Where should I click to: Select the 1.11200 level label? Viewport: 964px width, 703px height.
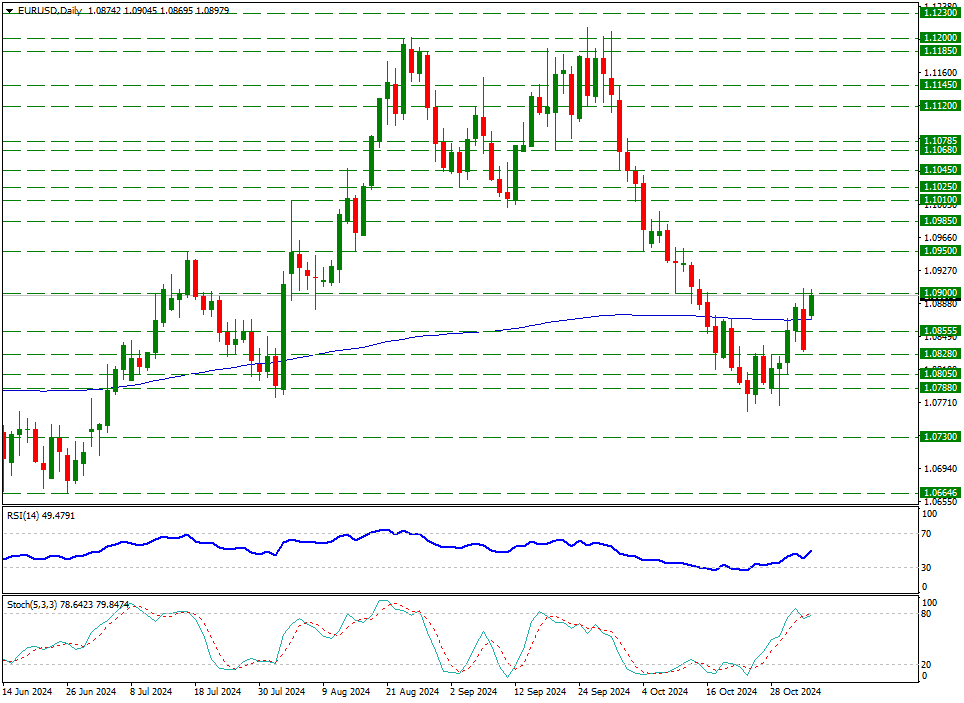click(x=941, y=106)
